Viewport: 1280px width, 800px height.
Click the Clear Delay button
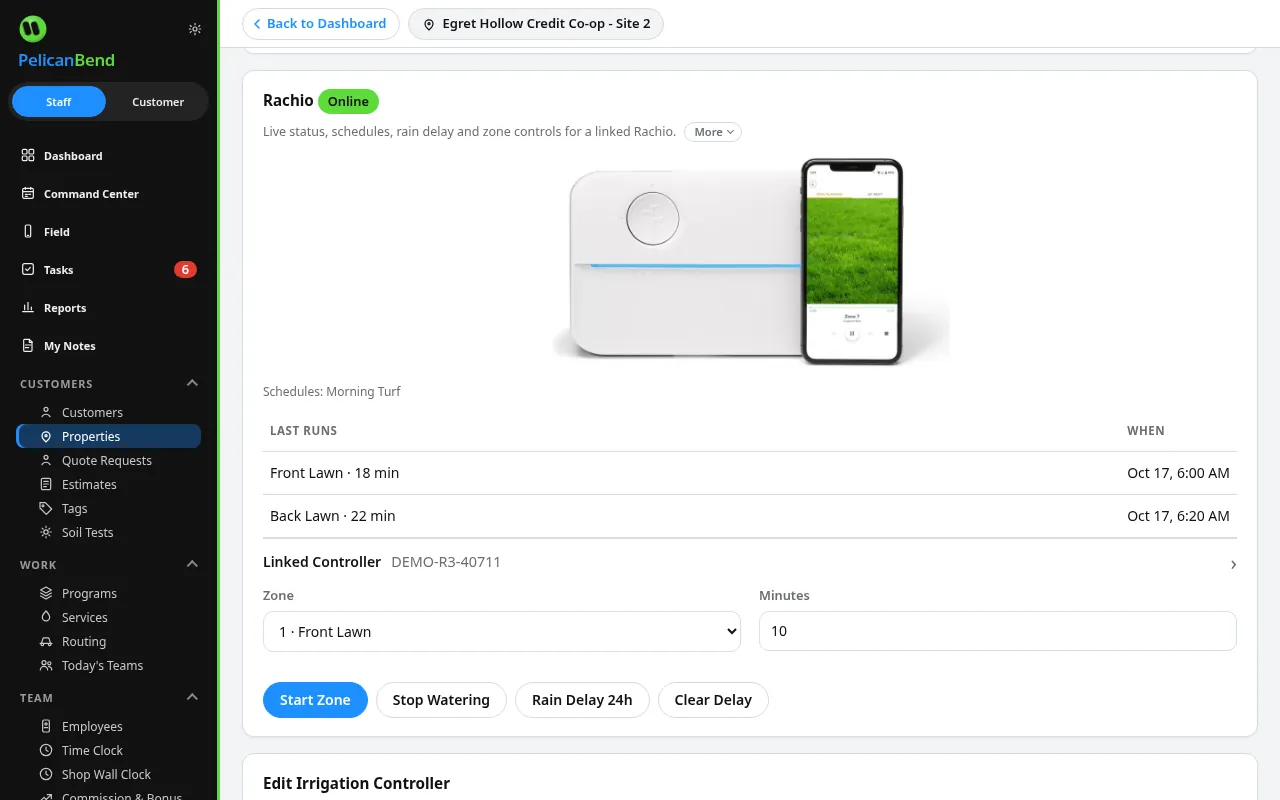tap(713, 700)
